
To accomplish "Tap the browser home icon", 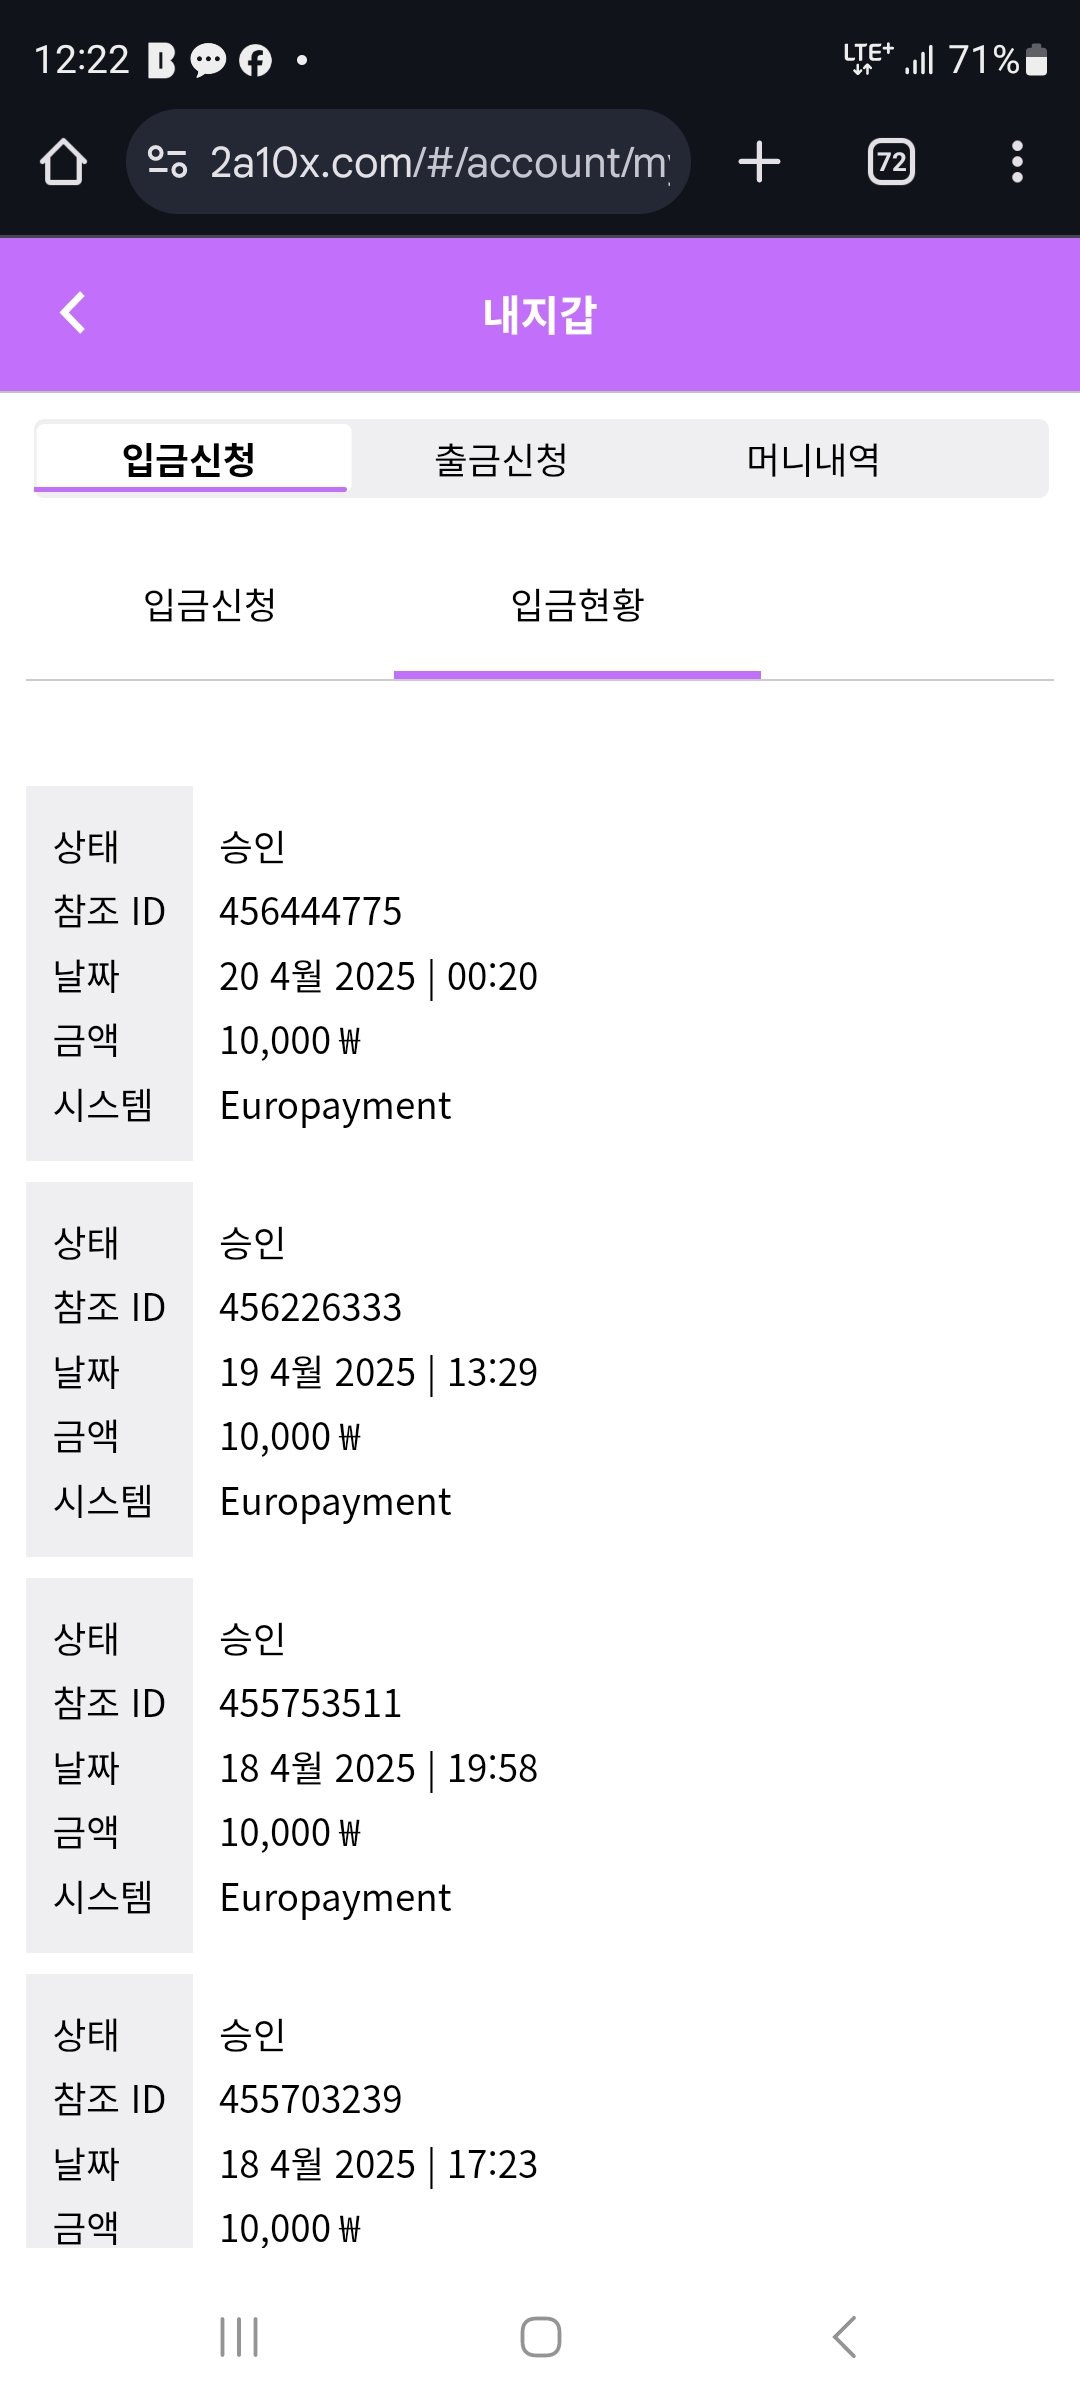I will (x=63, y=162).
